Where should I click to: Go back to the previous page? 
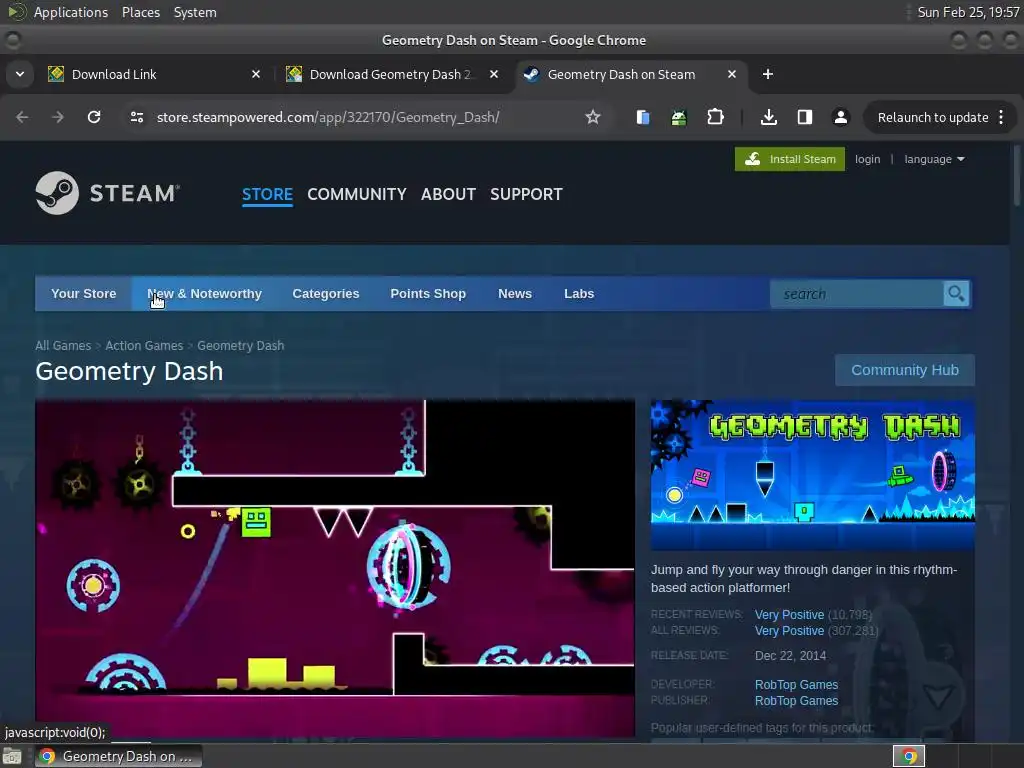(22, 117)
